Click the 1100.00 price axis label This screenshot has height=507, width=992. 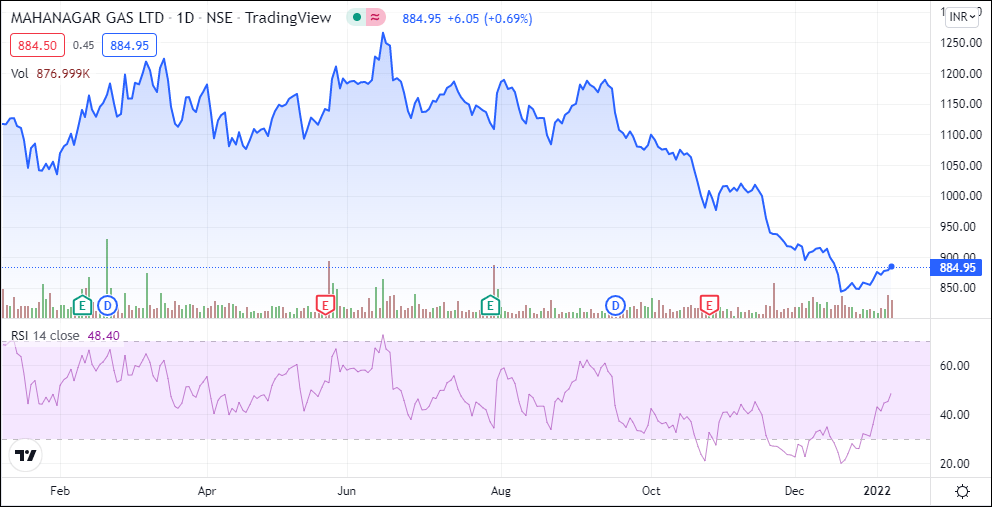(961, 135)
